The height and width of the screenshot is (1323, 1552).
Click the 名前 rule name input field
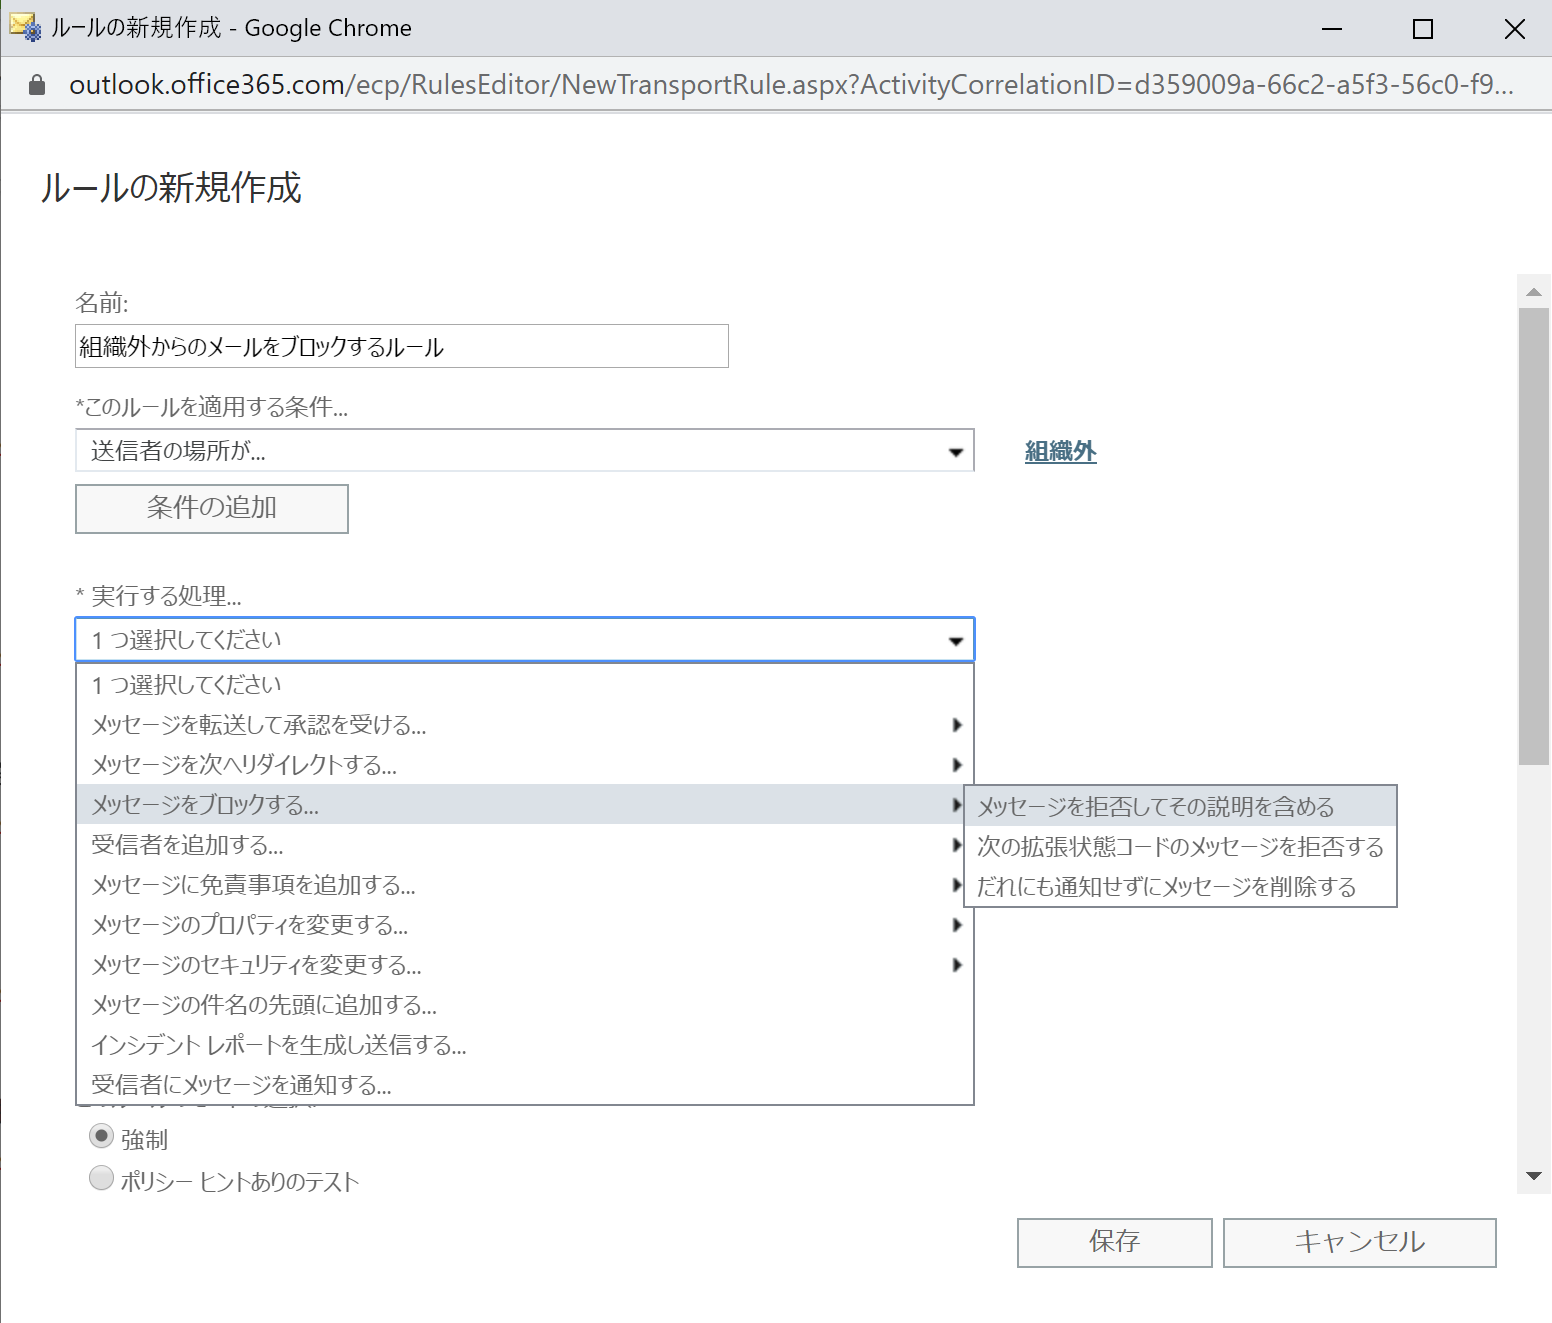[x=402, y=346]
